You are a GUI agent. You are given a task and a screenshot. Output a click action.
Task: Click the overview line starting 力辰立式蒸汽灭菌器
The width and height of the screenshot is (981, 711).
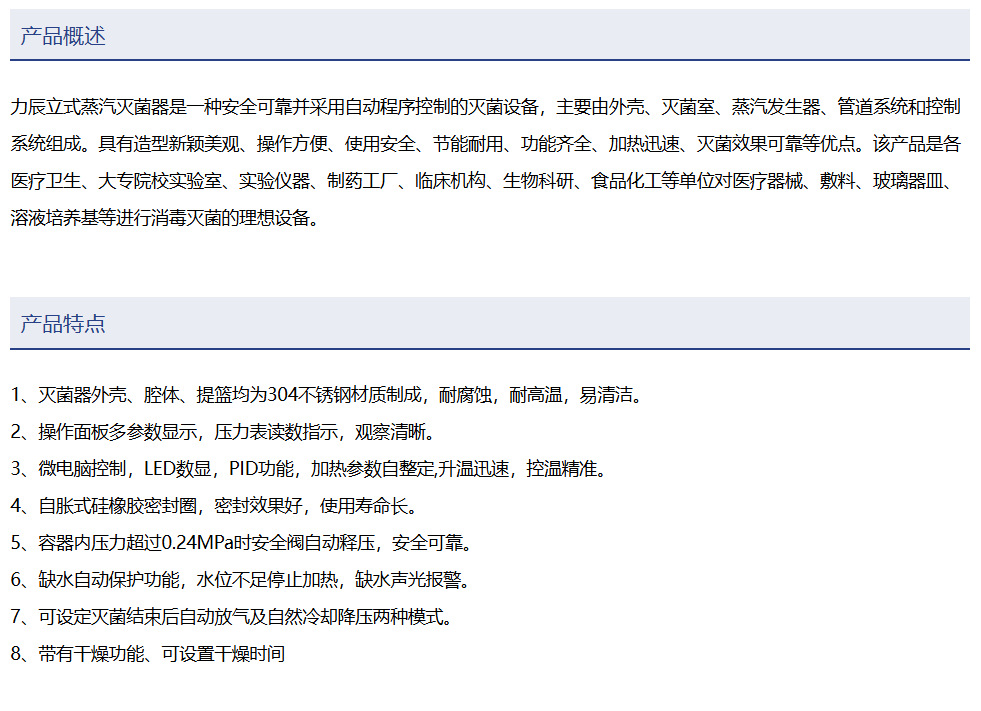pos(485,107)
